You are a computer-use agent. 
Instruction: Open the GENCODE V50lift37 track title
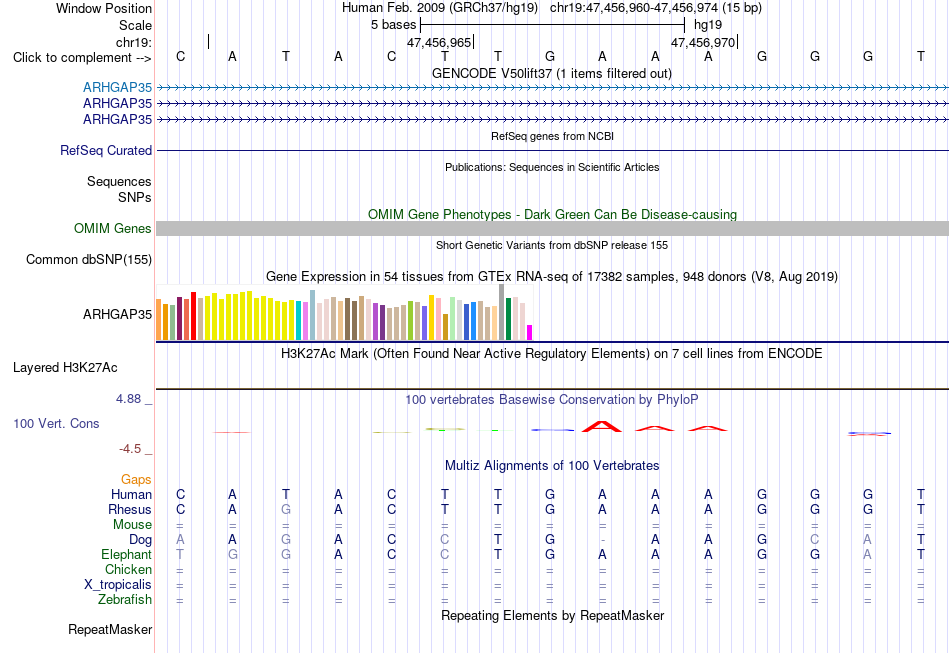[x=552, y=73]
